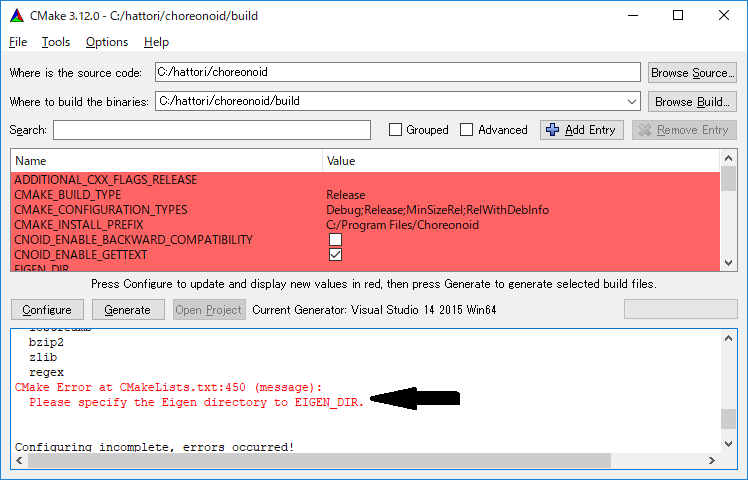Click the Name column header

point(166,160)
